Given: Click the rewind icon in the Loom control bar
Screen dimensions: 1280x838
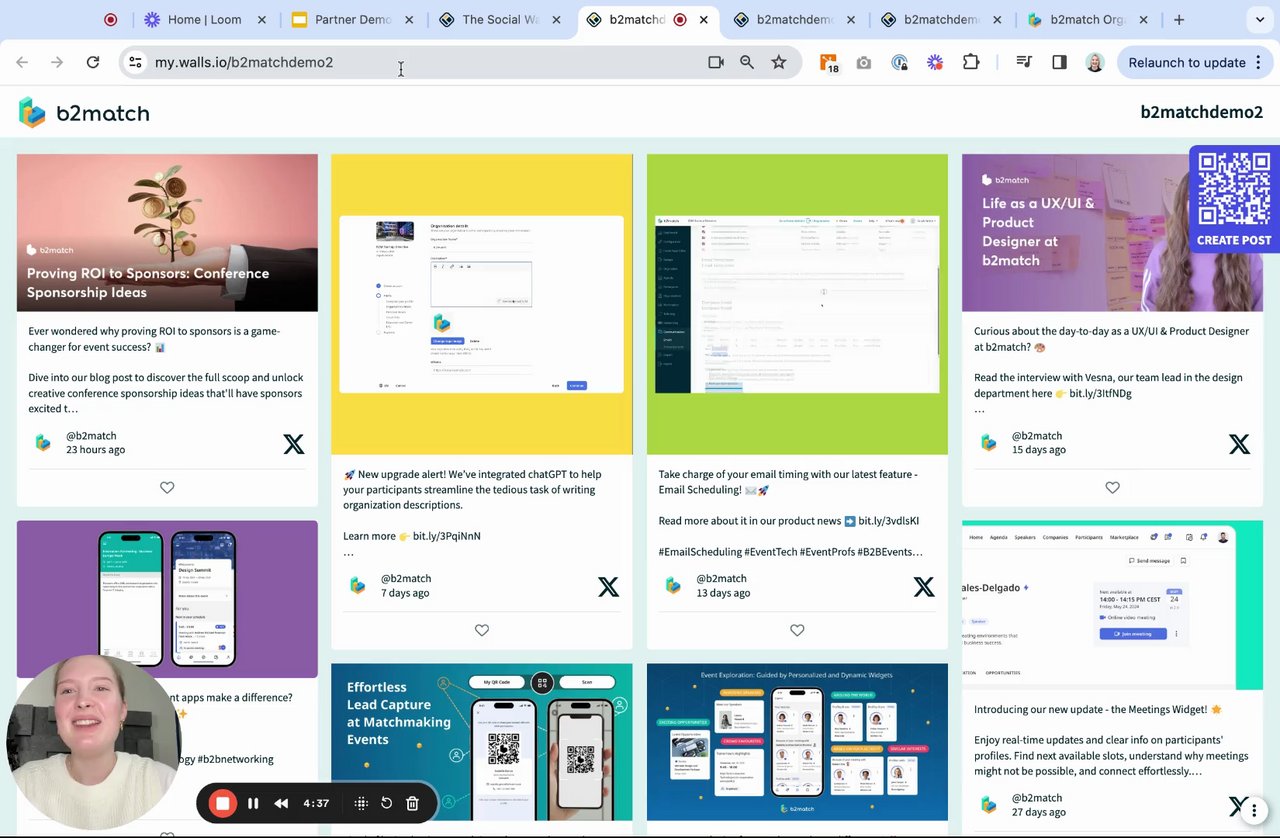Looking at the screenshot, I should click(x=282, y=803).
